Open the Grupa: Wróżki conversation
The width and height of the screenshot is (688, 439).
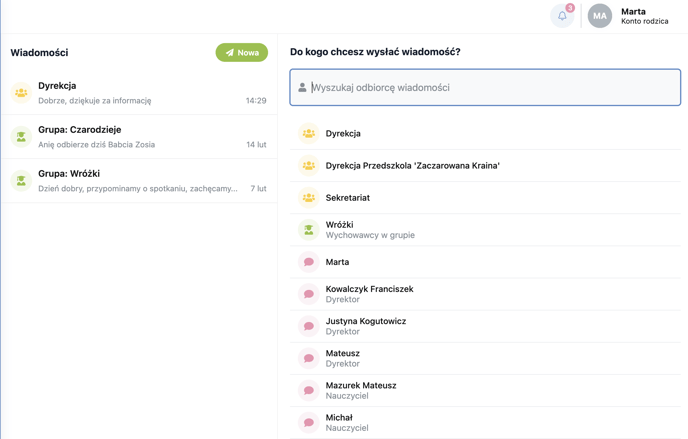pyautogui.click(x=140, y=181)
